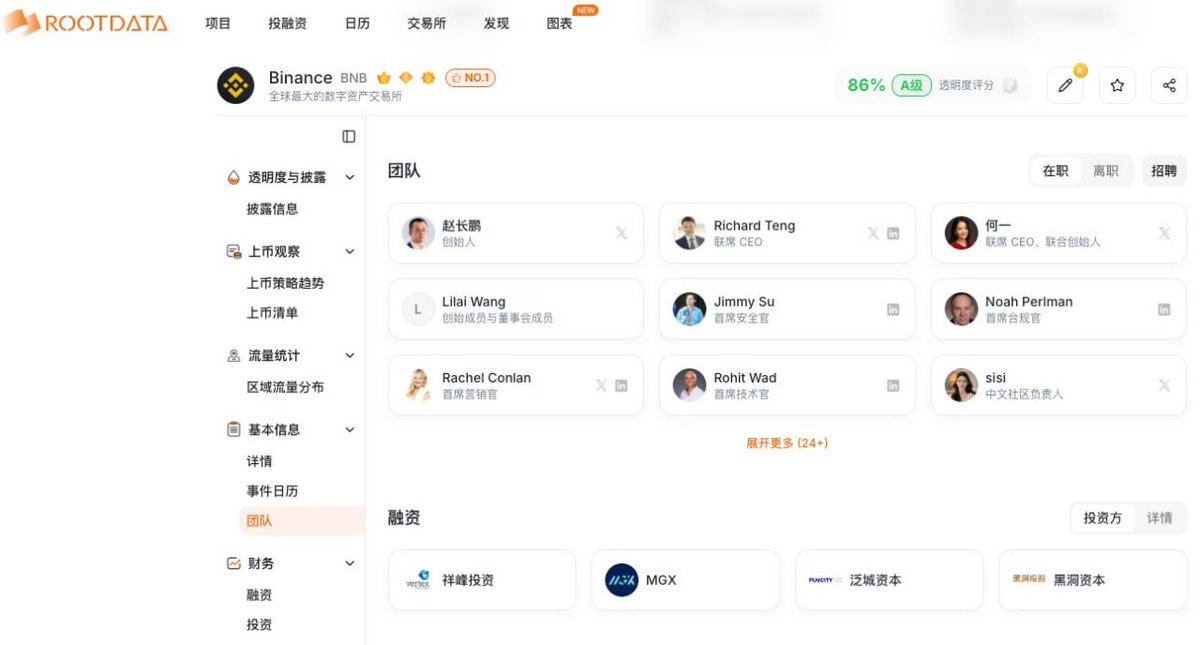This screenshot has width=1200, height=645.
Task: Open Rachel Conlan's LinkedIn icon
Action: tap(621, 385)
